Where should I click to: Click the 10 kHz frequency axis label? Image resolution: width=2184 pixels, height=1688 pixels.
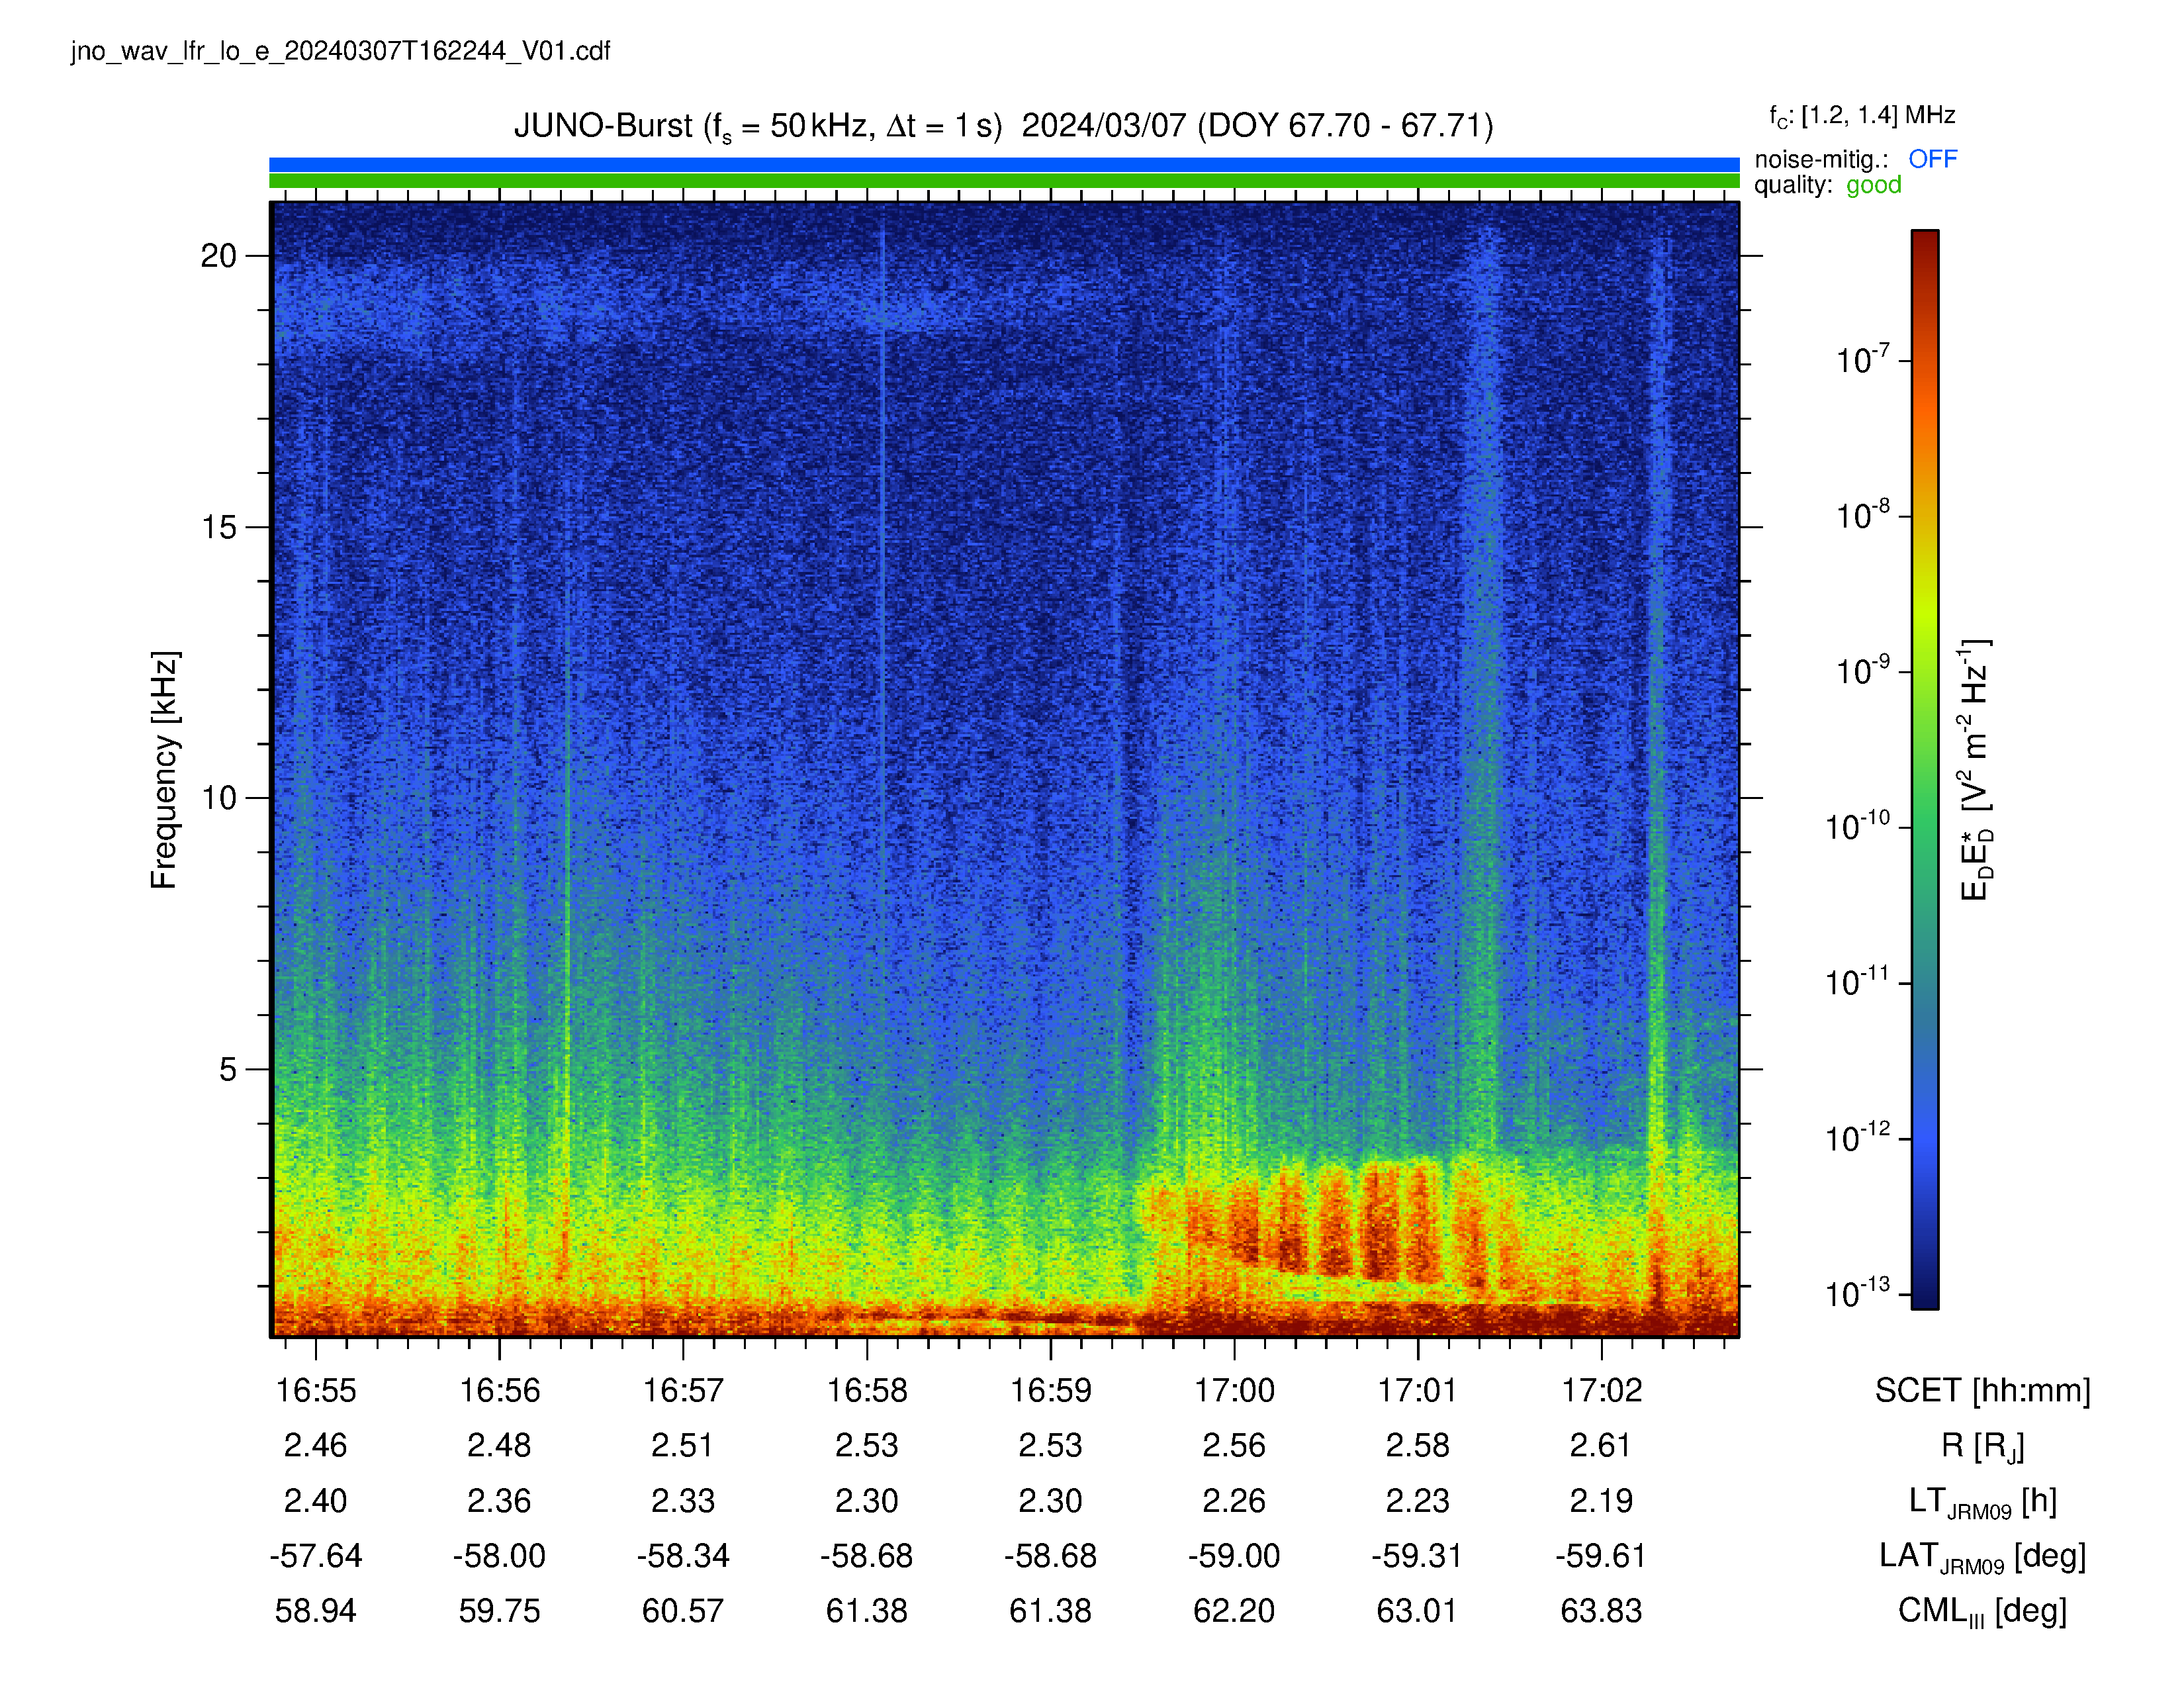[218, 798]
